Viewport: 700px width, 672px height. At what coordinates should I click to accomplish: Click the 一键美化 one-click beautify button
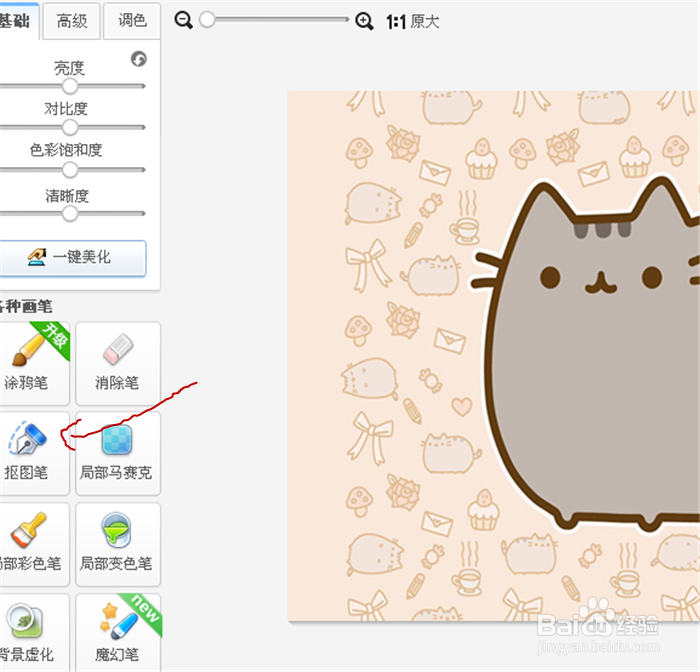click(73, 258)
